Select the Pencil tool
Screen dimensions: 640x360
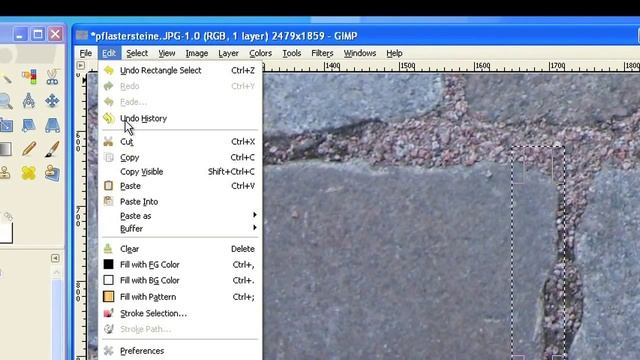[29, 149]
